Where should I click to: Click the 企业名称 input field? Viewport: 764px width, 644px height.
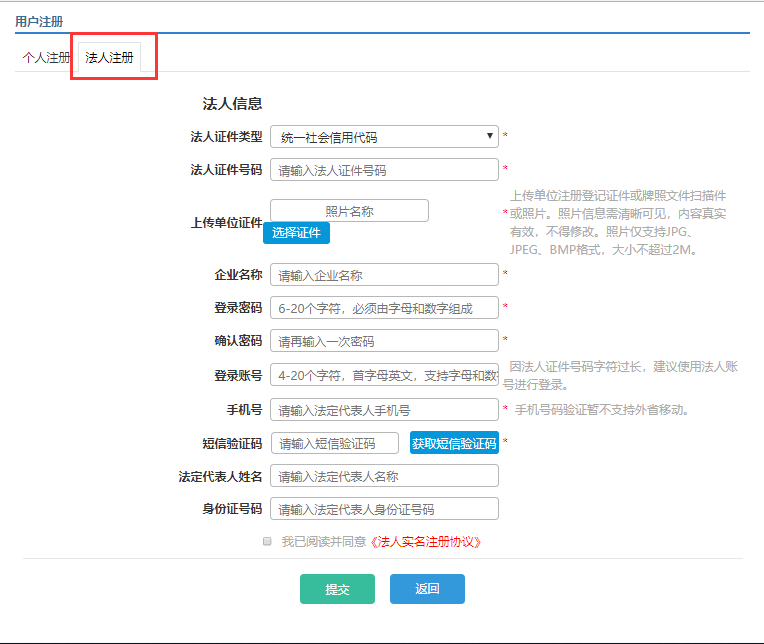[x=384, y=275]
